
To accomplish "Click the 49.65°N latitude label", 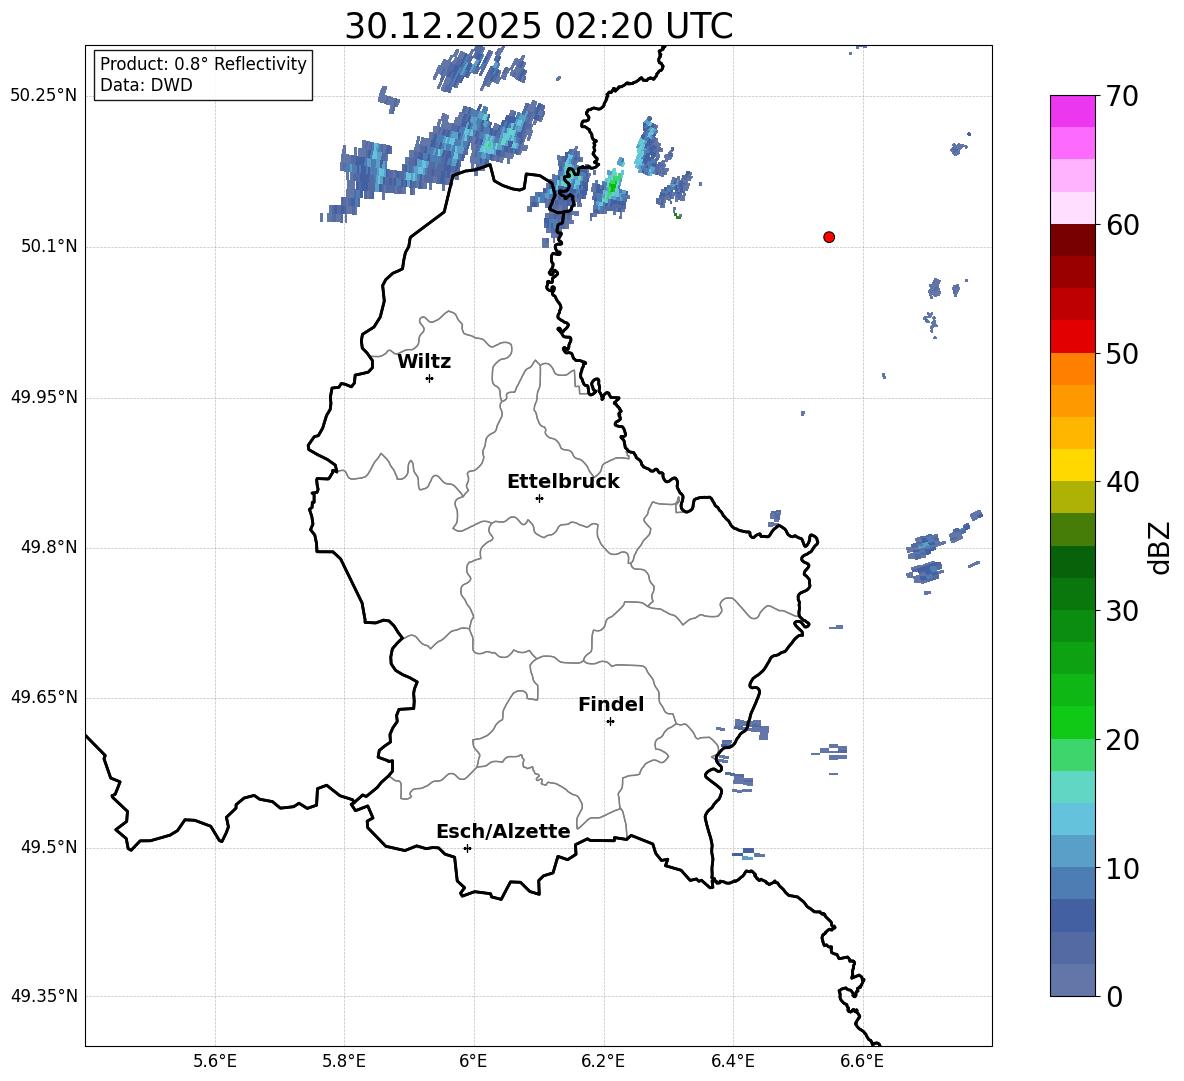I will coord(44,697).
